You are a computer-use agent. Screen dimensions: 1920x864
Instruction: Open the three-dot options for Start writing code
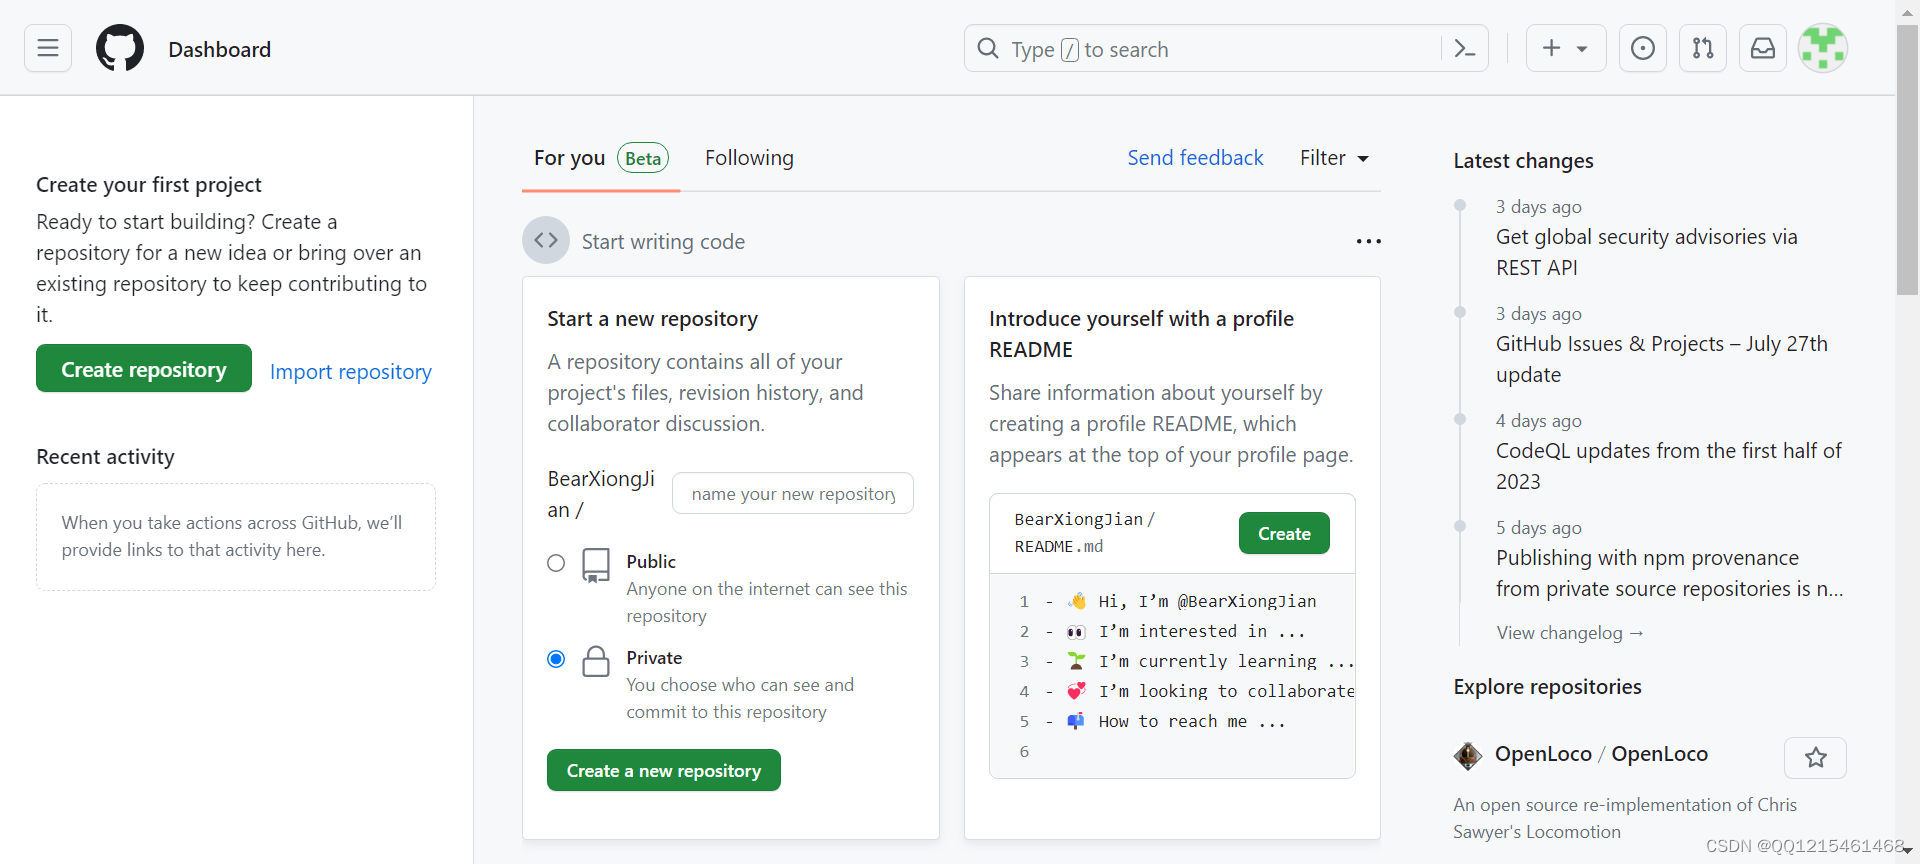[x=1368, y=241]
